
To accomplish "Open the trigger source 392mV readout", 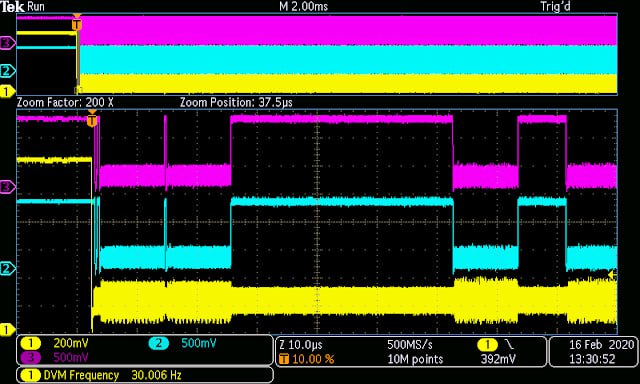I will point(497,352).
